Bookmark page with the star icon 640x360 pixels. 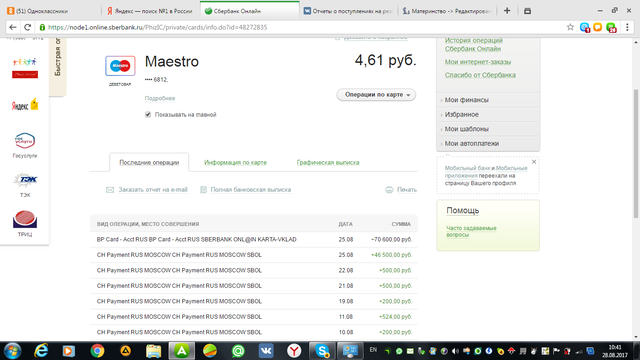(570, 27)
